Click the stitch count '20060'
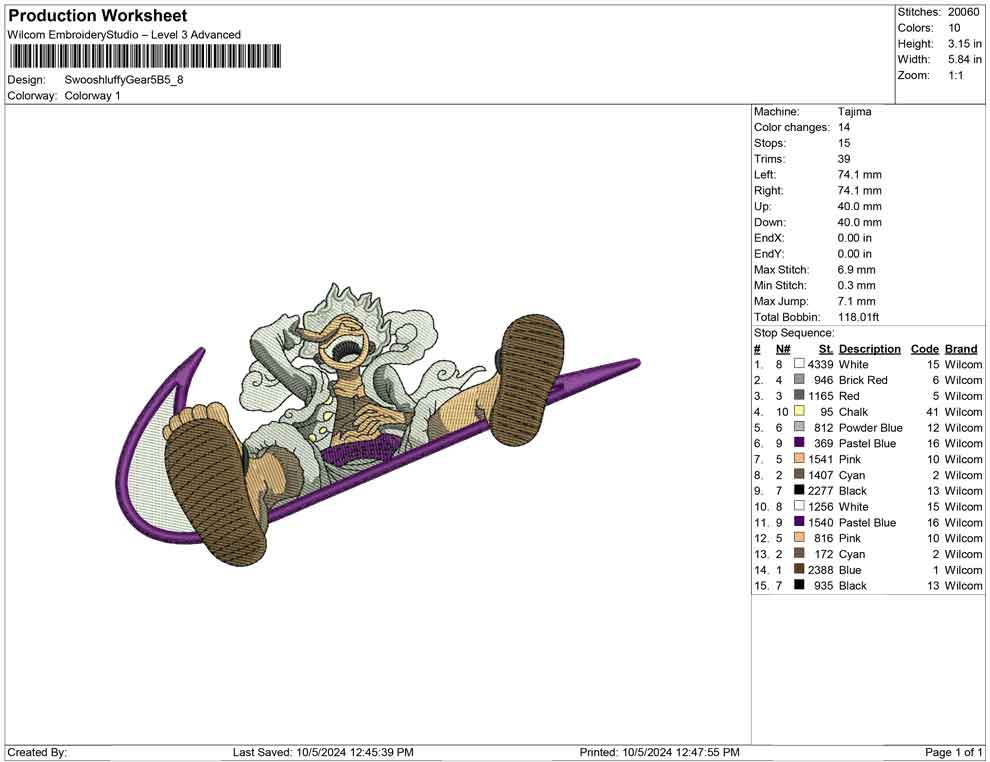Image resolution: width=990 pixels, height=762 pixels. pos(963,12)
